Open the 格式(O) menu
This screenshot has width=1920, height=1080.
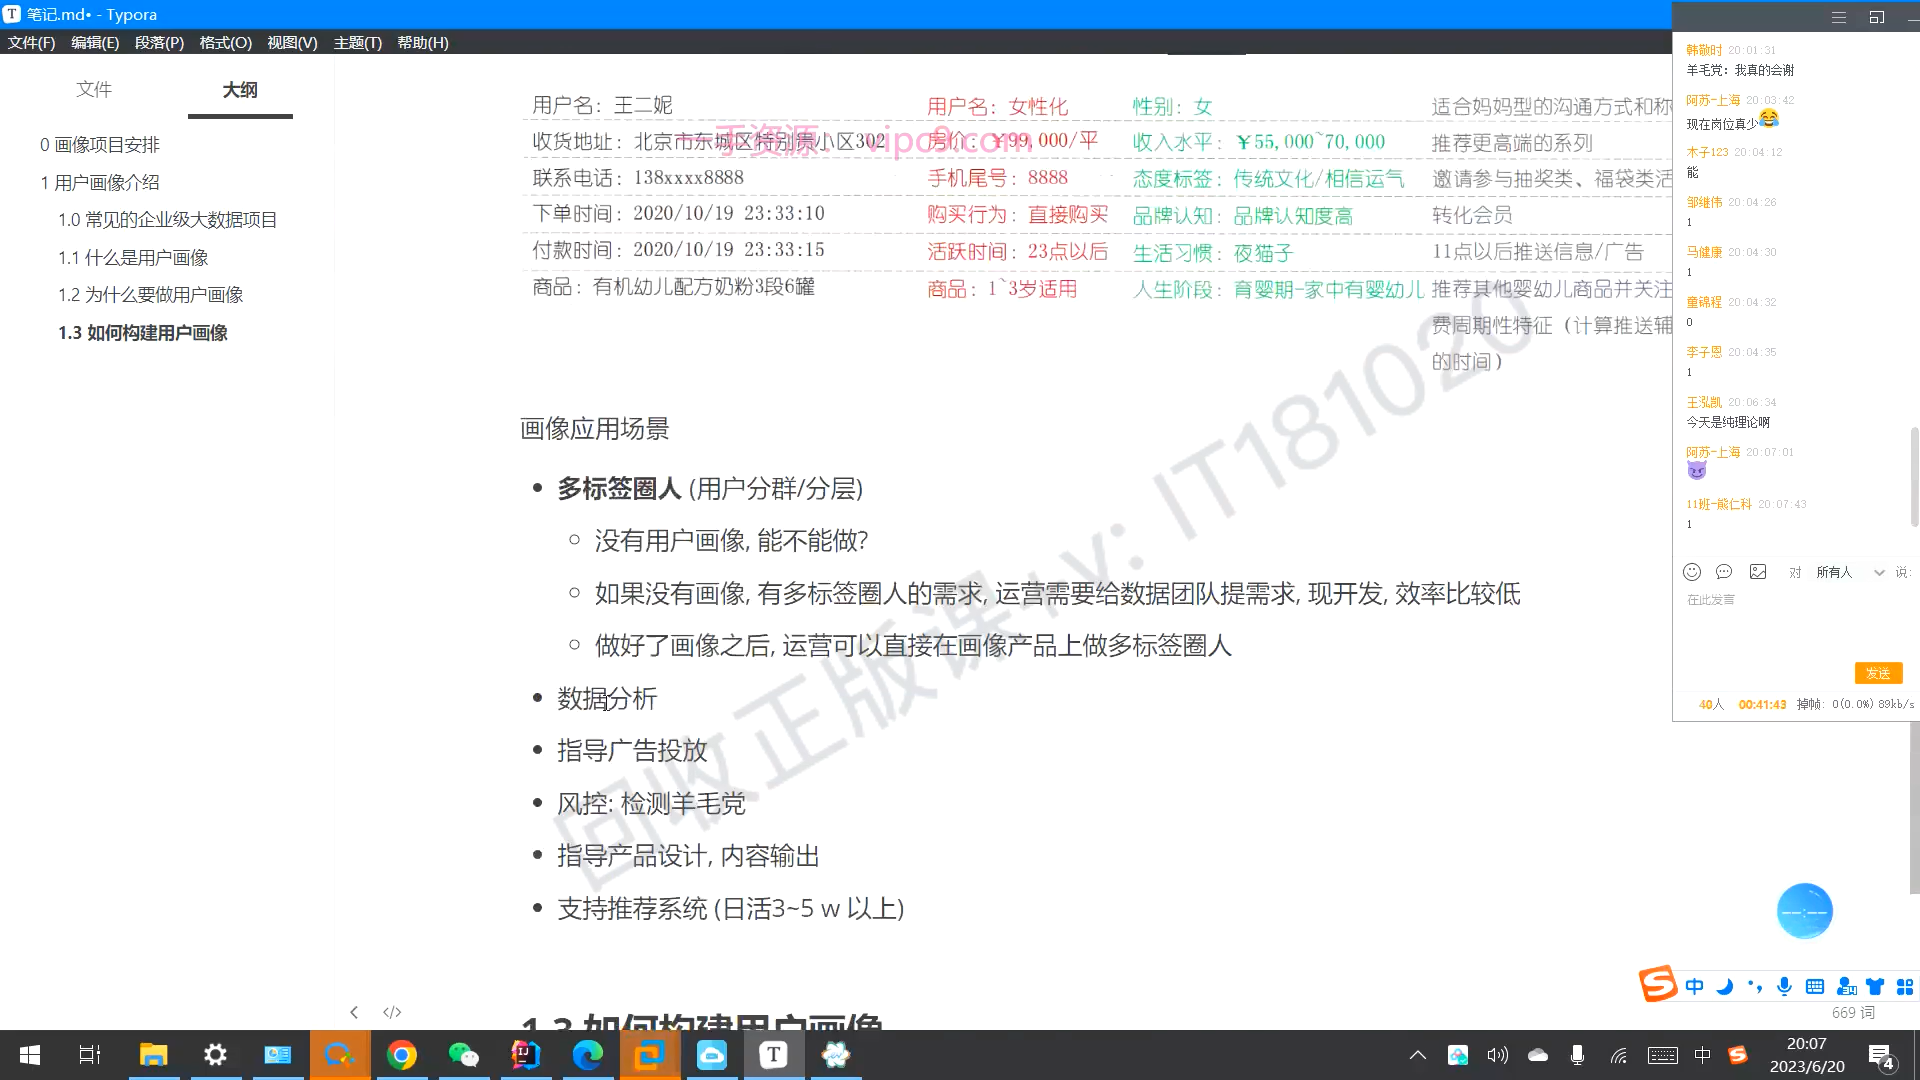225,43
